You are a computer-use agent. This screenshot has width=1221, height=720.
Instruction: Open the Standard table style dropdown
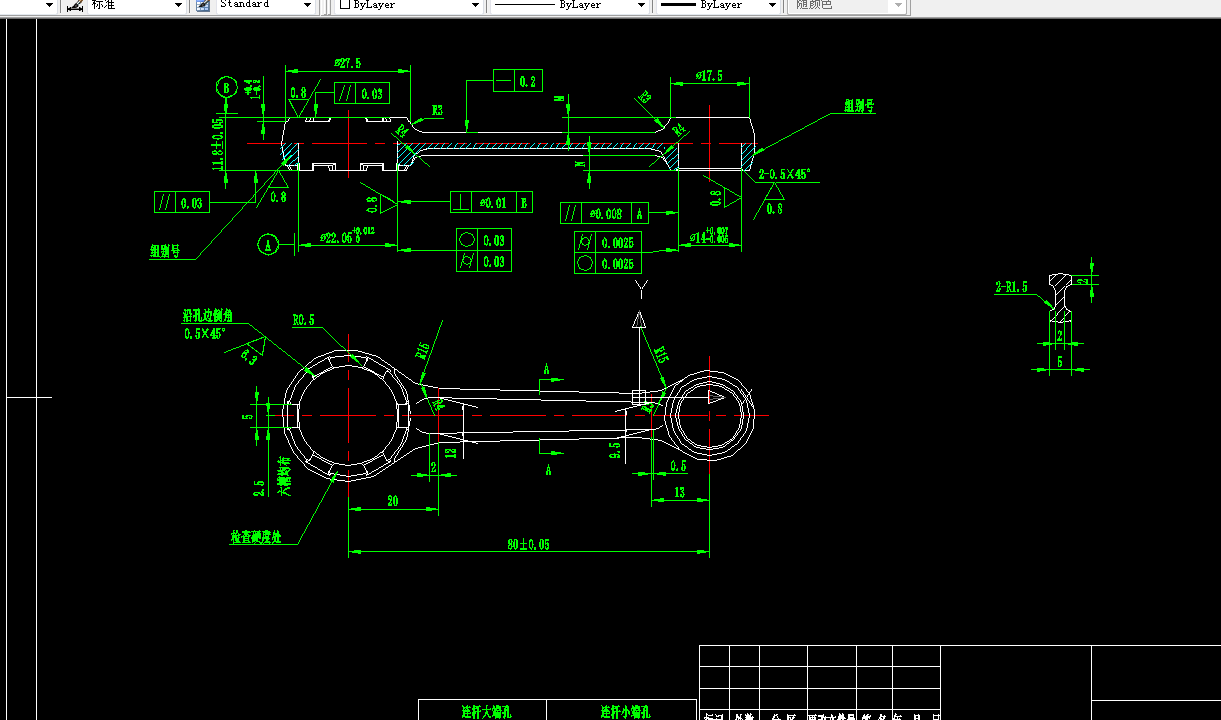(x=307, y=5)
